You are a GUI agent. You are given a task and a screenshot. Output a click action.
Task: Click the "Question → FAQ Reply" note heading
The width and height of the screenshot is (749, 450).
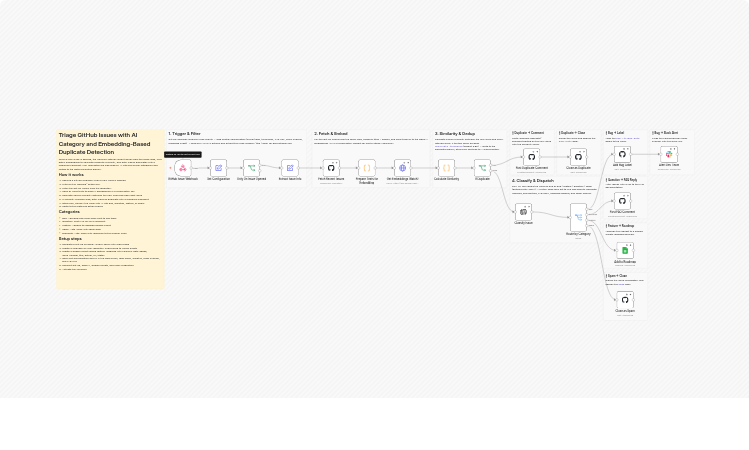pos(621,180)
